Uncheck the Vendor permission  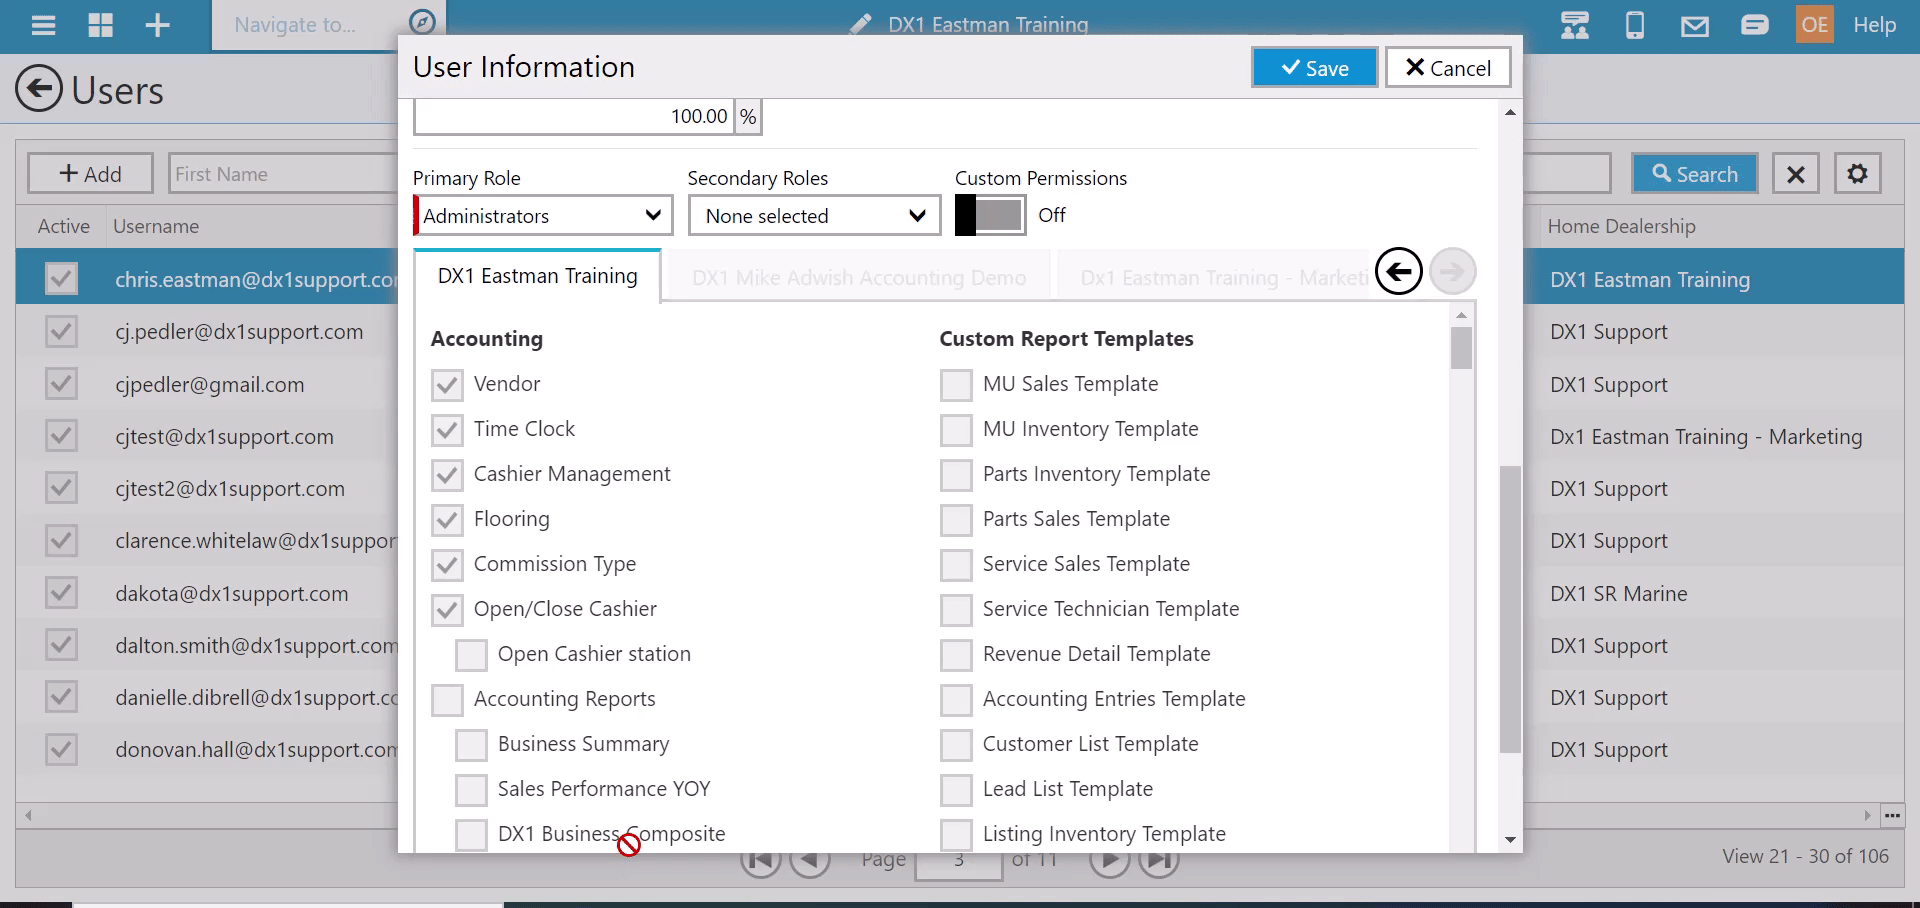coord(447,385)
